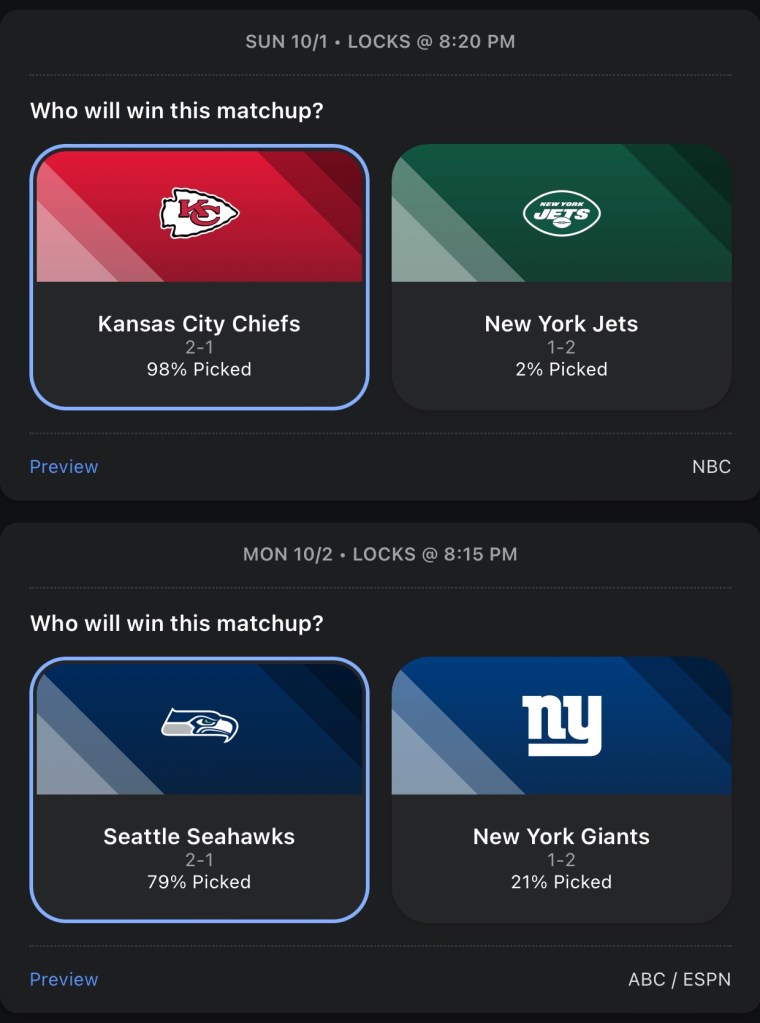Click the Seattle Seahawks hawk logo
Image resolution: width=760 pixels, height=1023 pixels.
(199, 724)
